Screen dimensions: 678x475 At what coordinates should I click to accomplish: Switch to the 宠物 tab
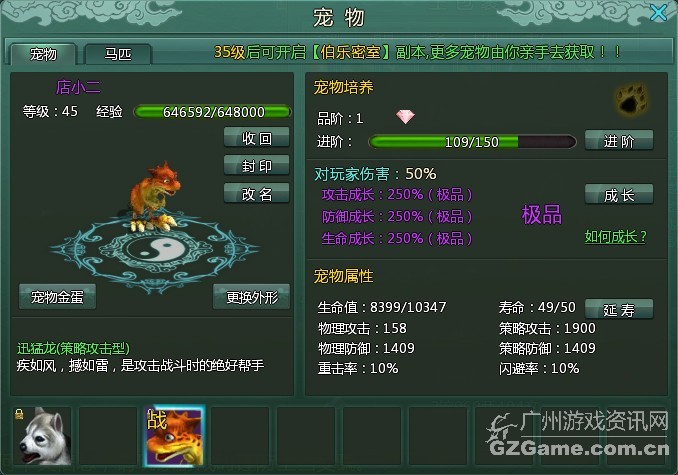(43, 54)
